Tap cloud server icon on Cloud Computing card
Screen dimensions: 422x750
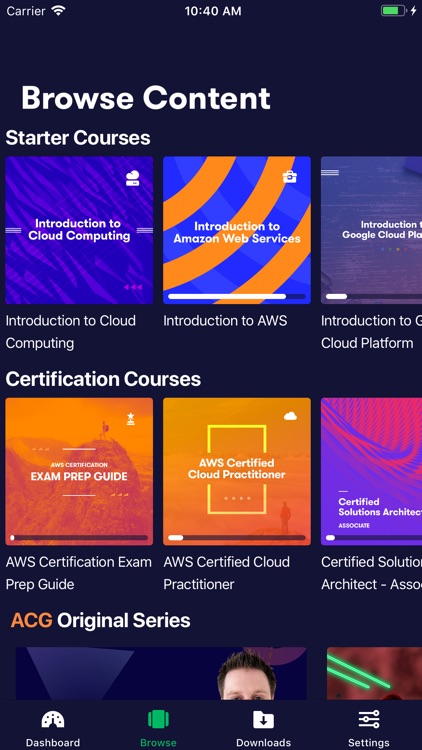coord(133,178)
